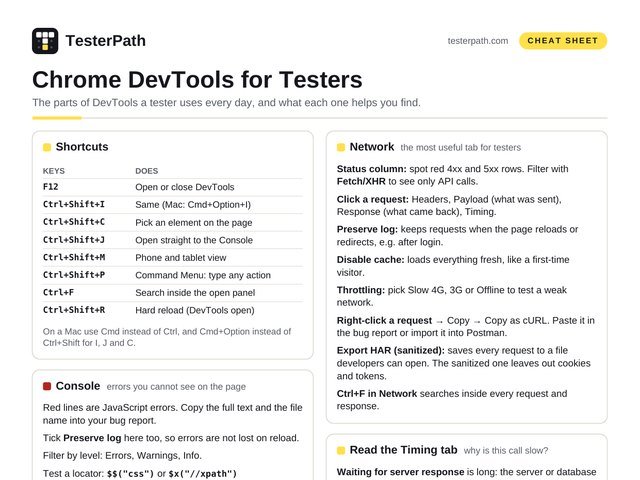This screenshot has width=640, height=480.
Task: Click yellow square beside Read the Timing tab
Action: tap(341, 450)
